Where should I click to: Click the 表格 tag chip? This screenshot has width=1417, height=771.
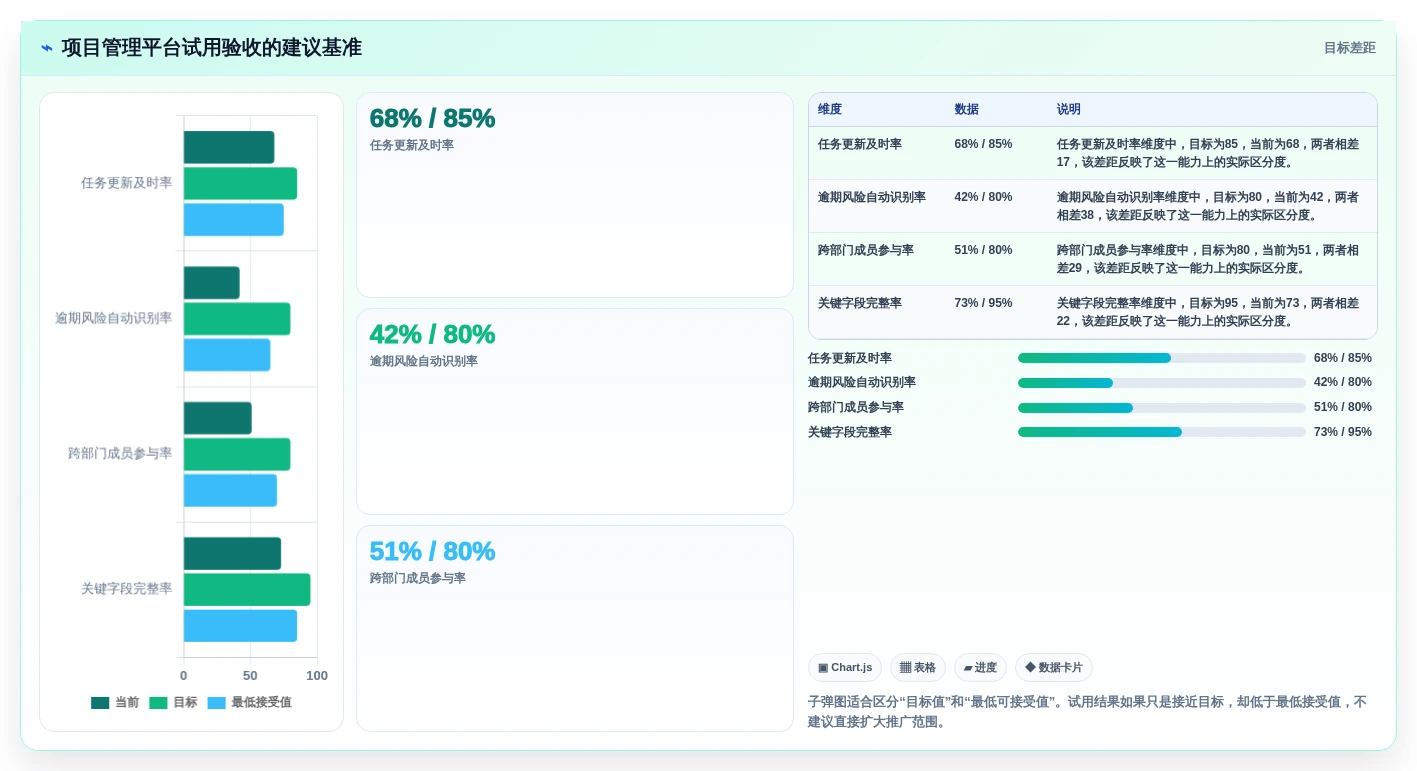click(x=918, y=668)
